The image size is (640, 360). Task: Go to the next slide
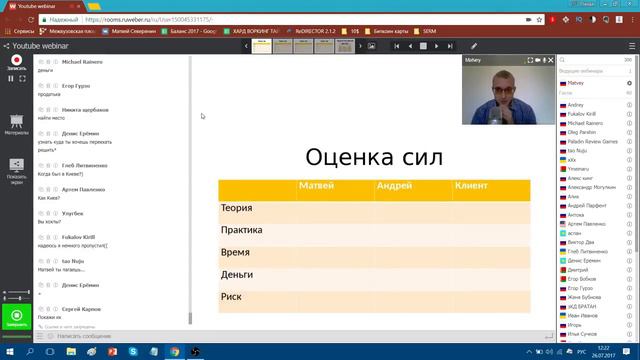(436, 46)
